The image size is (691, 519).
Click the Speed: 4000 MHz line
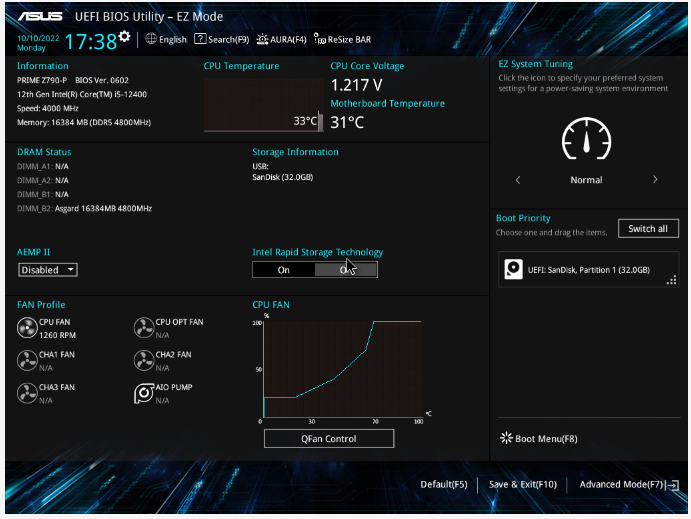click(48, 108)
